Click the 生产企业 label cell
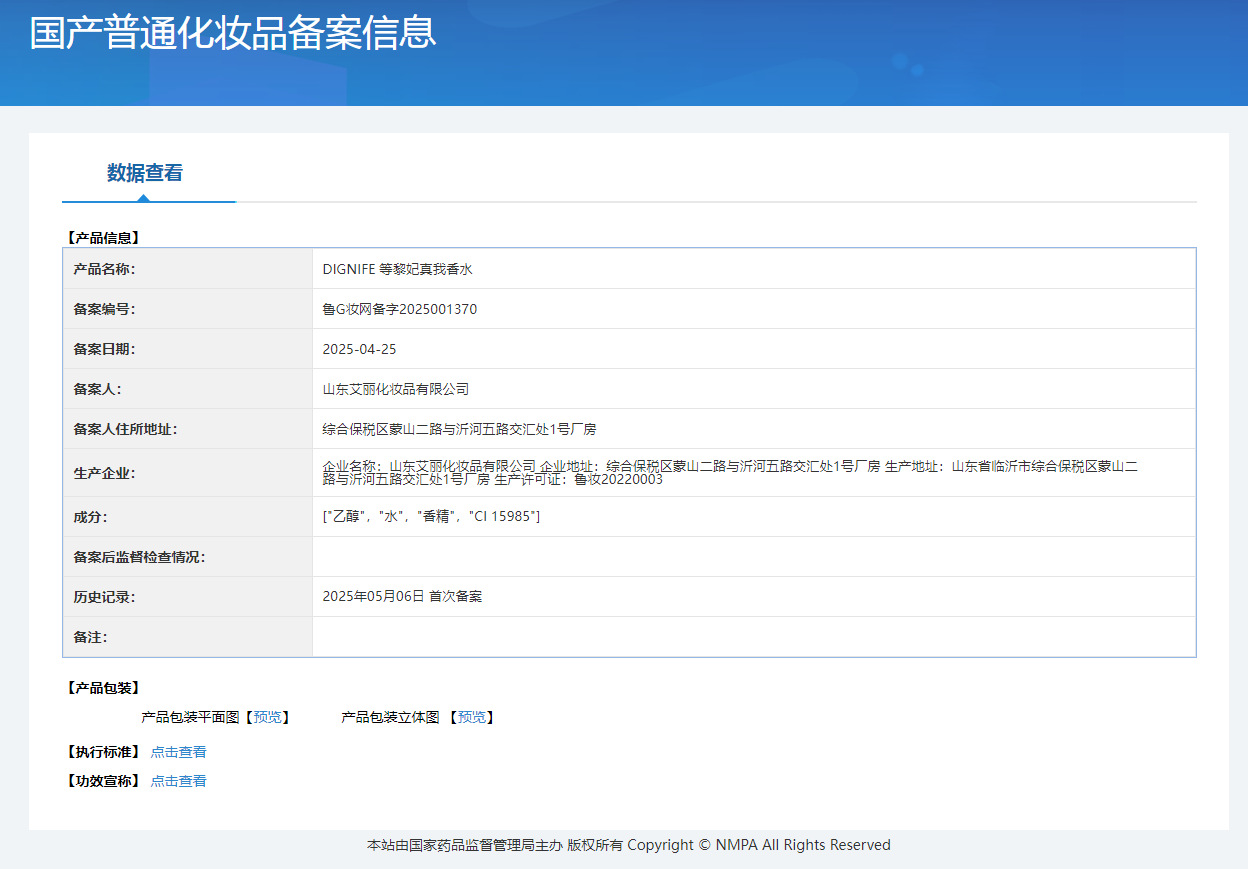Image resolution: width=1248 pixels, height=869 pixels. [188, 473]
